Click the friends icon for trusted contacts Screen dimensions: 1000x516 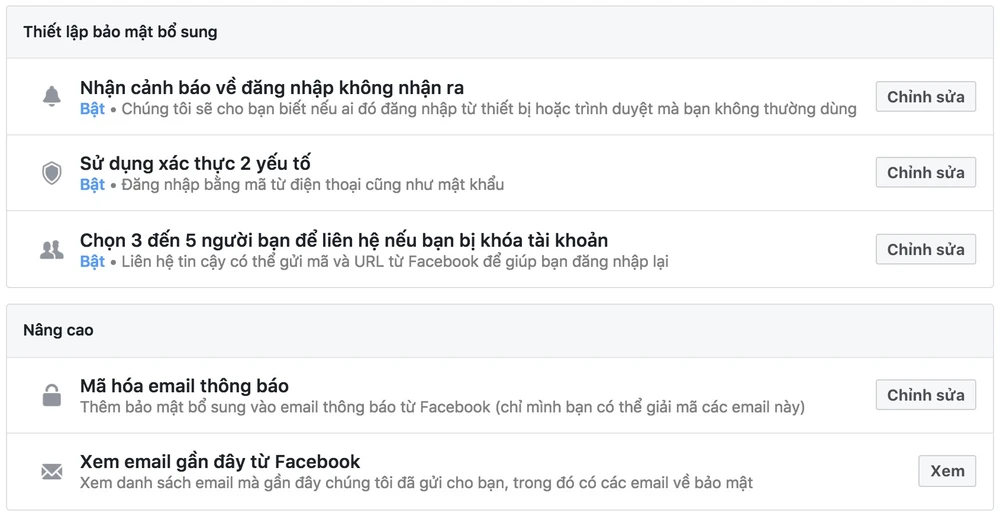click(x=51, y=250)
